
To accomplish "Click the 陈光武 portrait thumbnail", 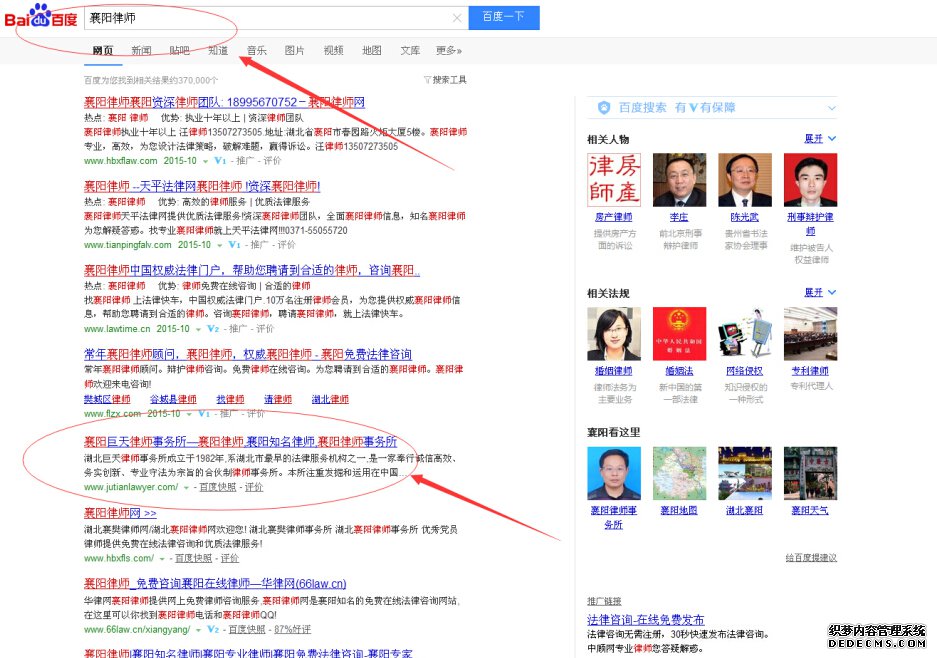I will tap(745, 180).
